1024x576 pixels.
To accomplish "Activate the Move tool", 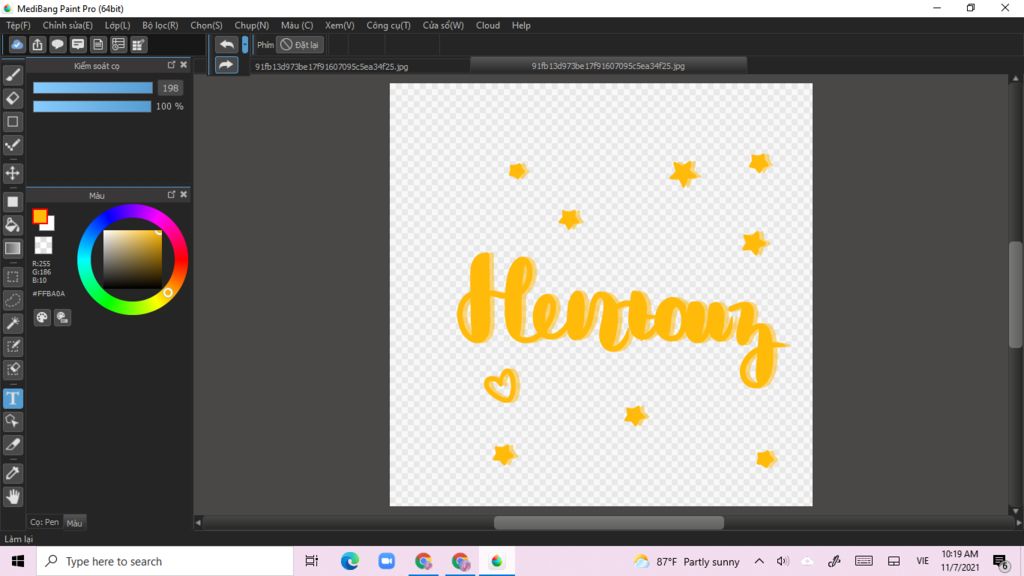I will point(12,173).
